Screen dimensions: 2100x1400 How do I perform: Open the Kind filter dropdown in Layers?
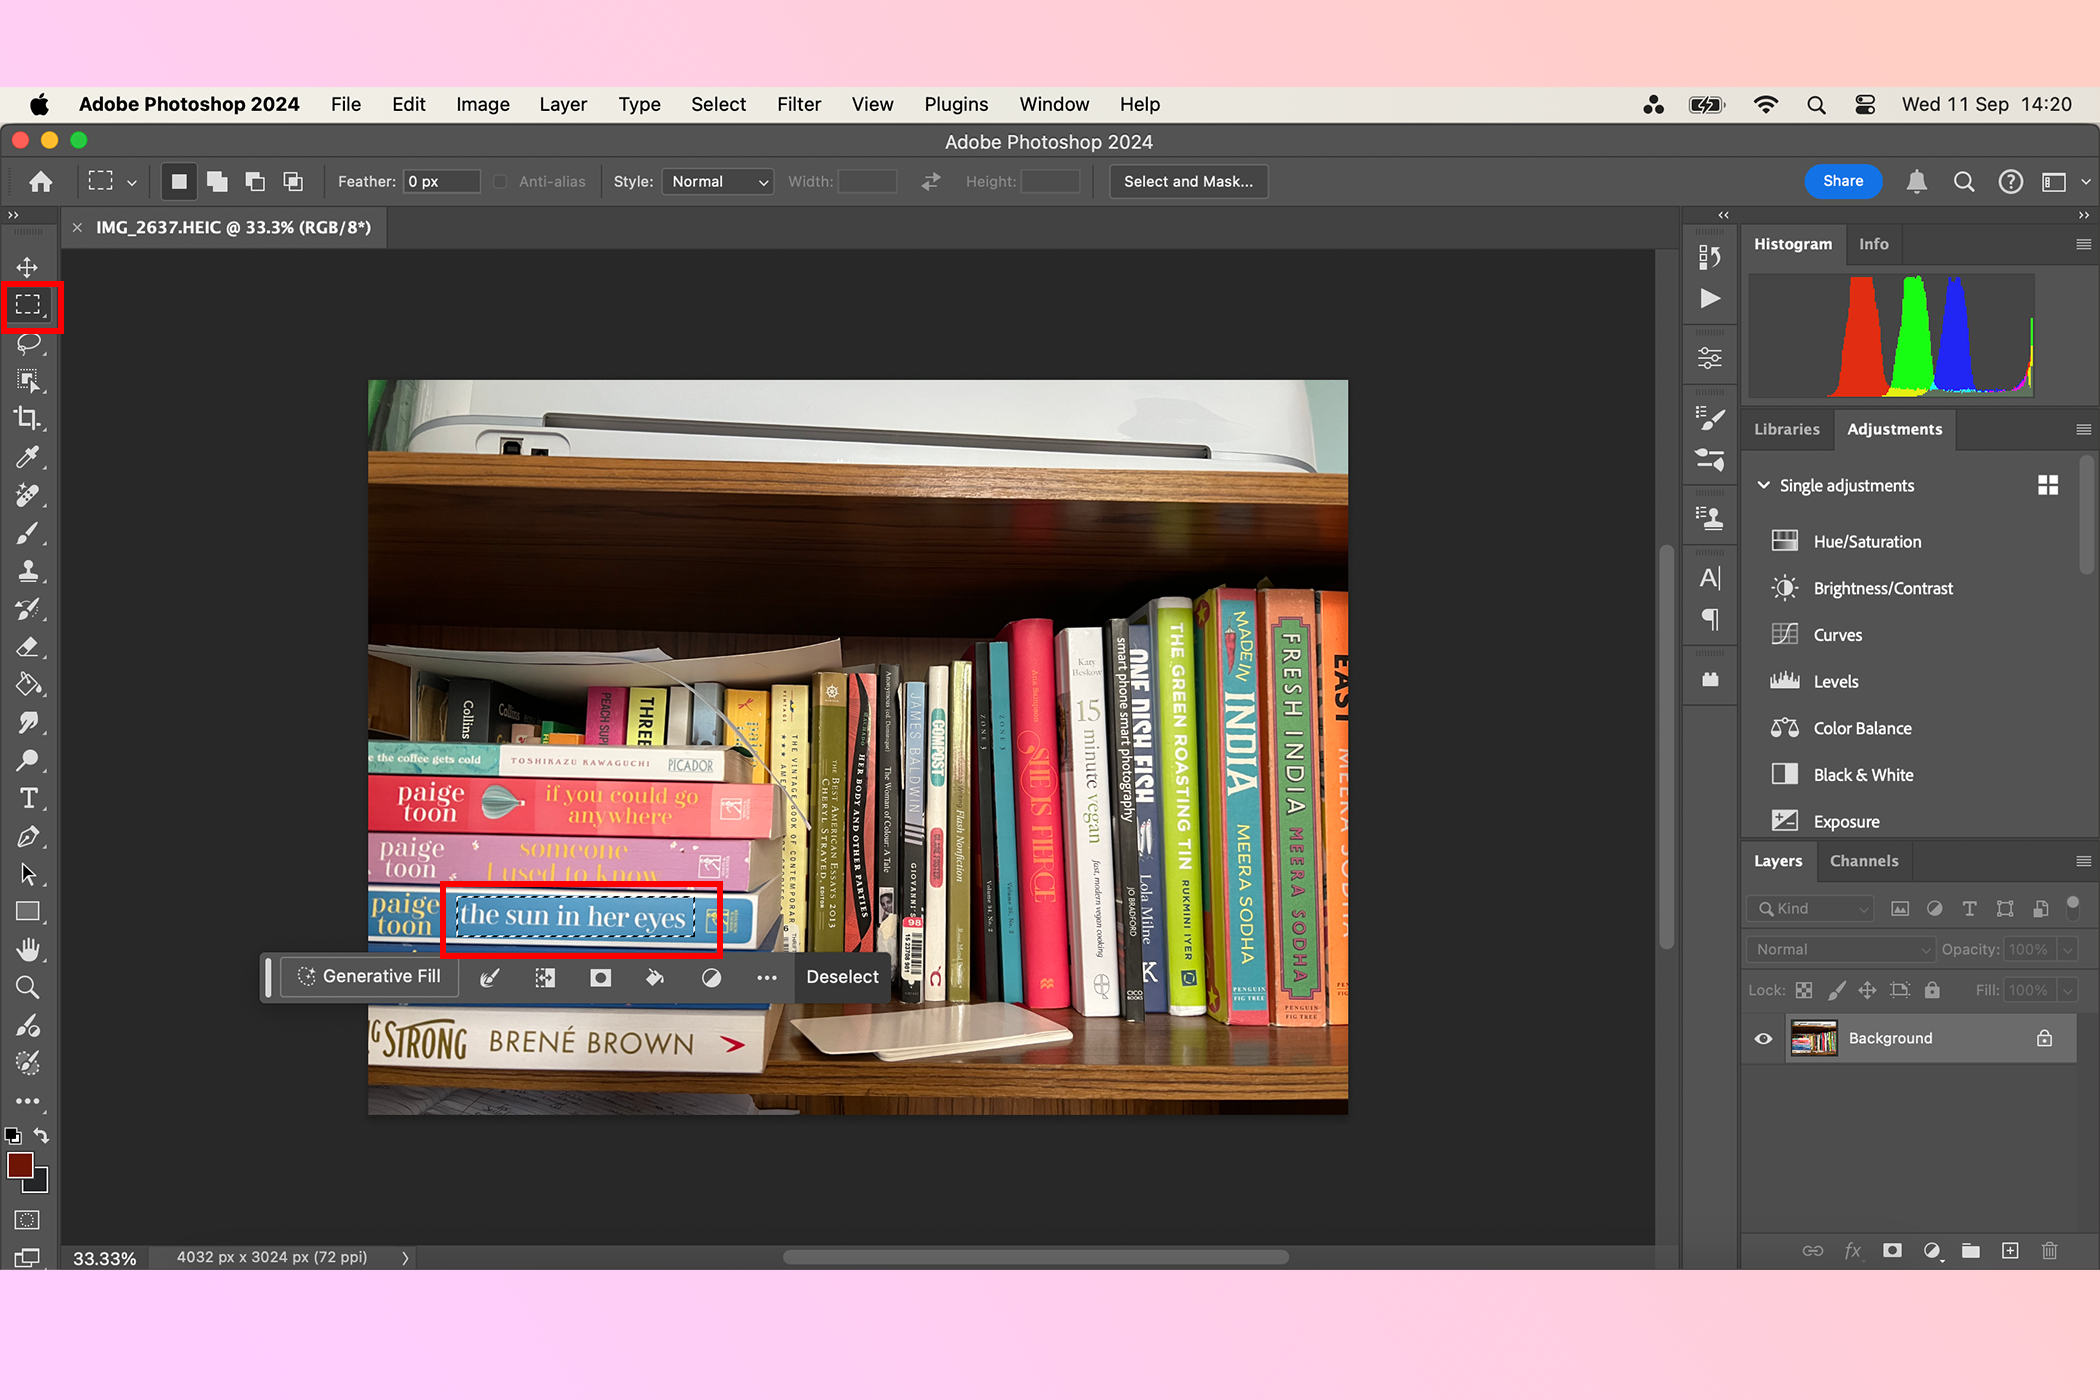pos(1810,908)
